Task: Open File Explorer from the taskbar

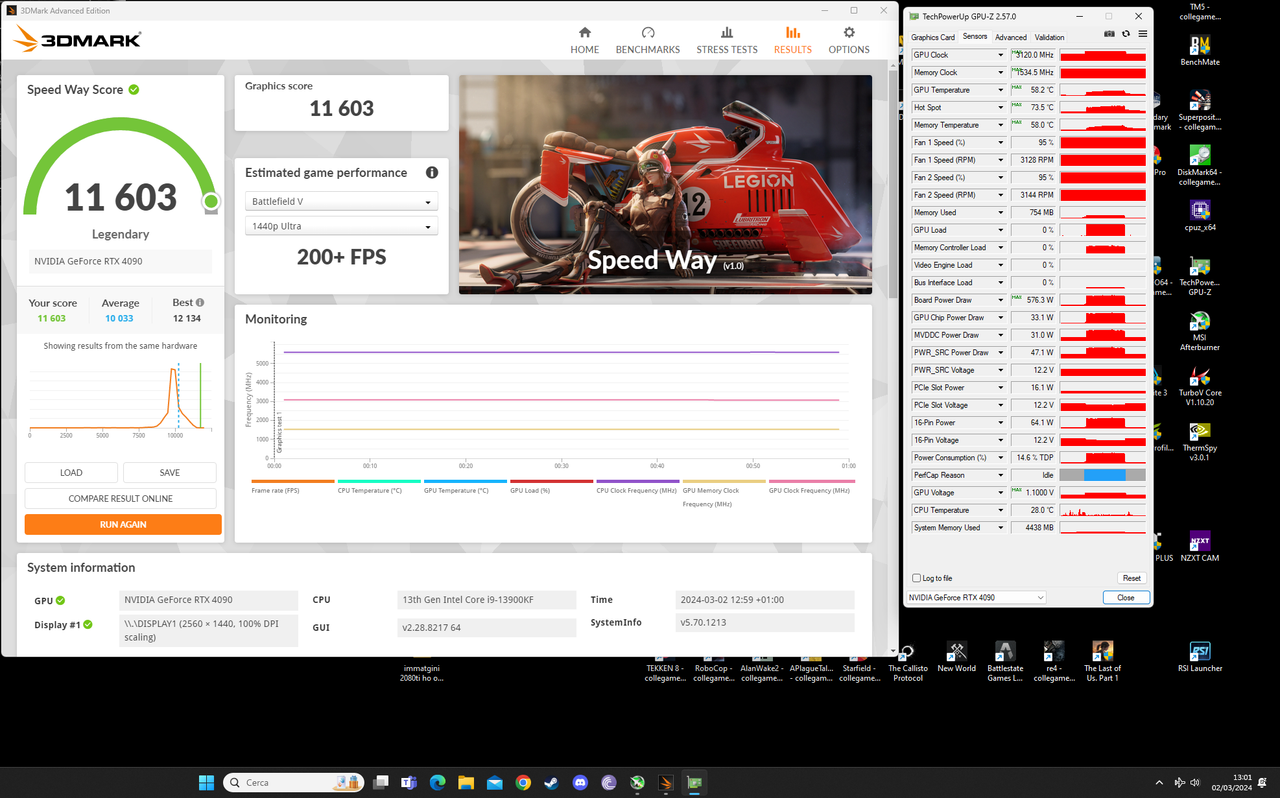Action: pos(466,783)
